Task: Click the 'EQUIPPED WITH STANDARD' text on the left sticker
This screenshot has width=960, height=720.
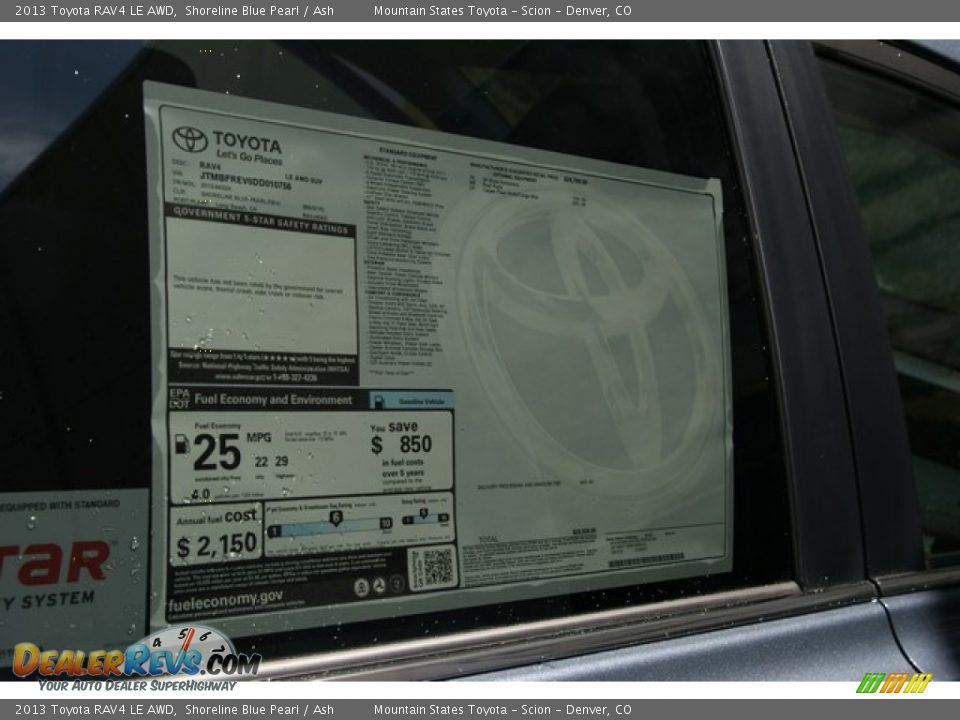Action: [60, 505]
